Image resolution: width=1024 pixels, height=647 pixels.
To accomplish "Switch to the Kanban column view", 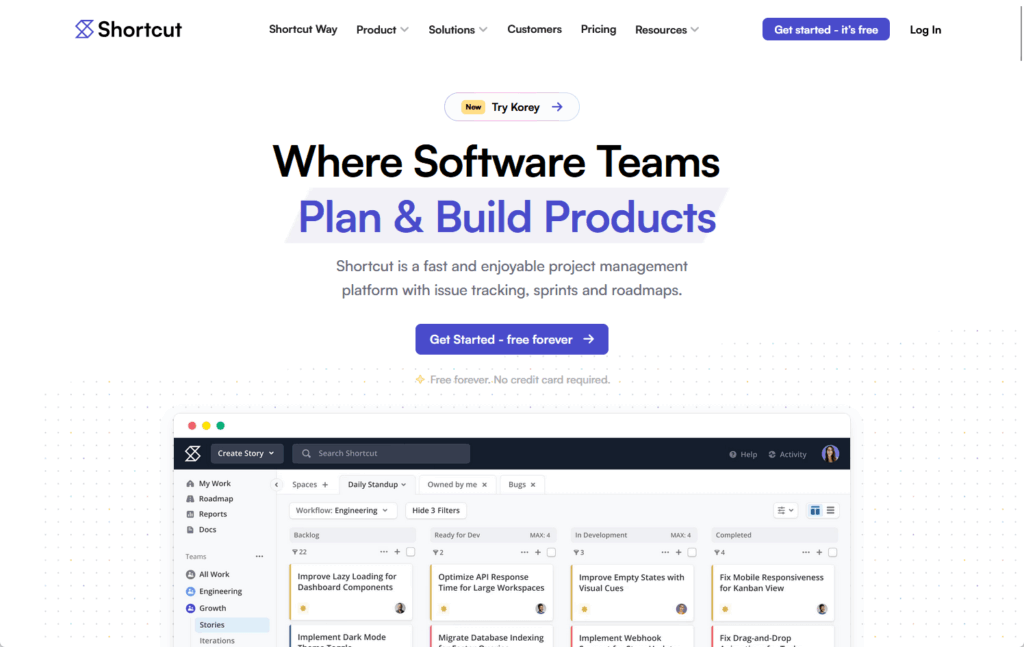I will pyautogui.click(x=815, y=511).
